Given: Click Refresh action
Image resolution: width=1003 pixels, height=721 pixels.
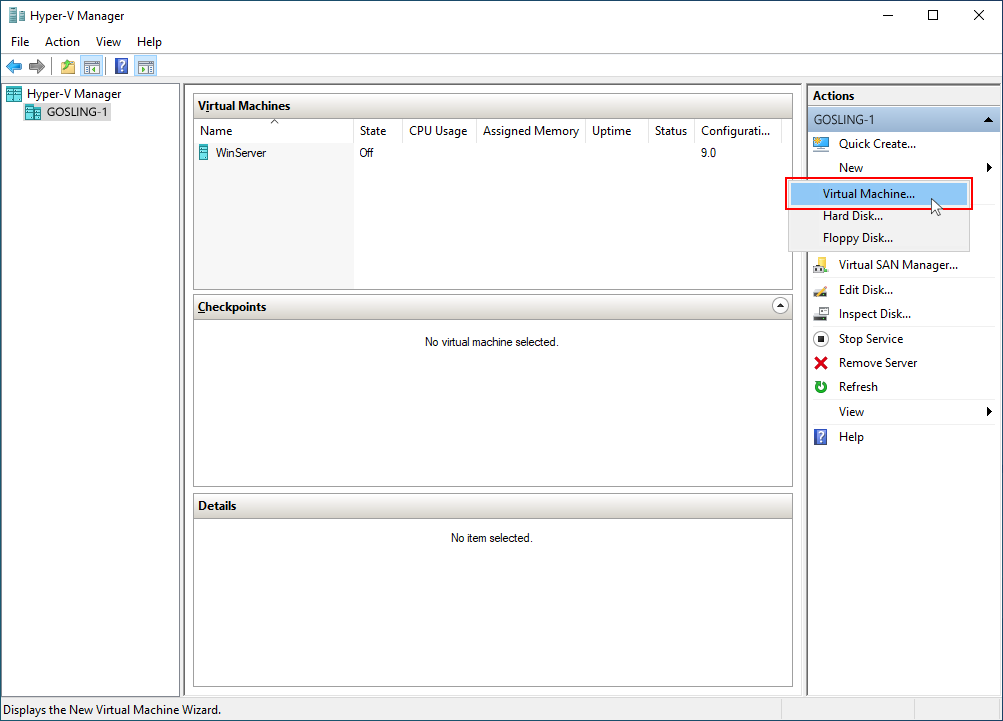Looking at the screenshot, I should (x=858, y=387).
